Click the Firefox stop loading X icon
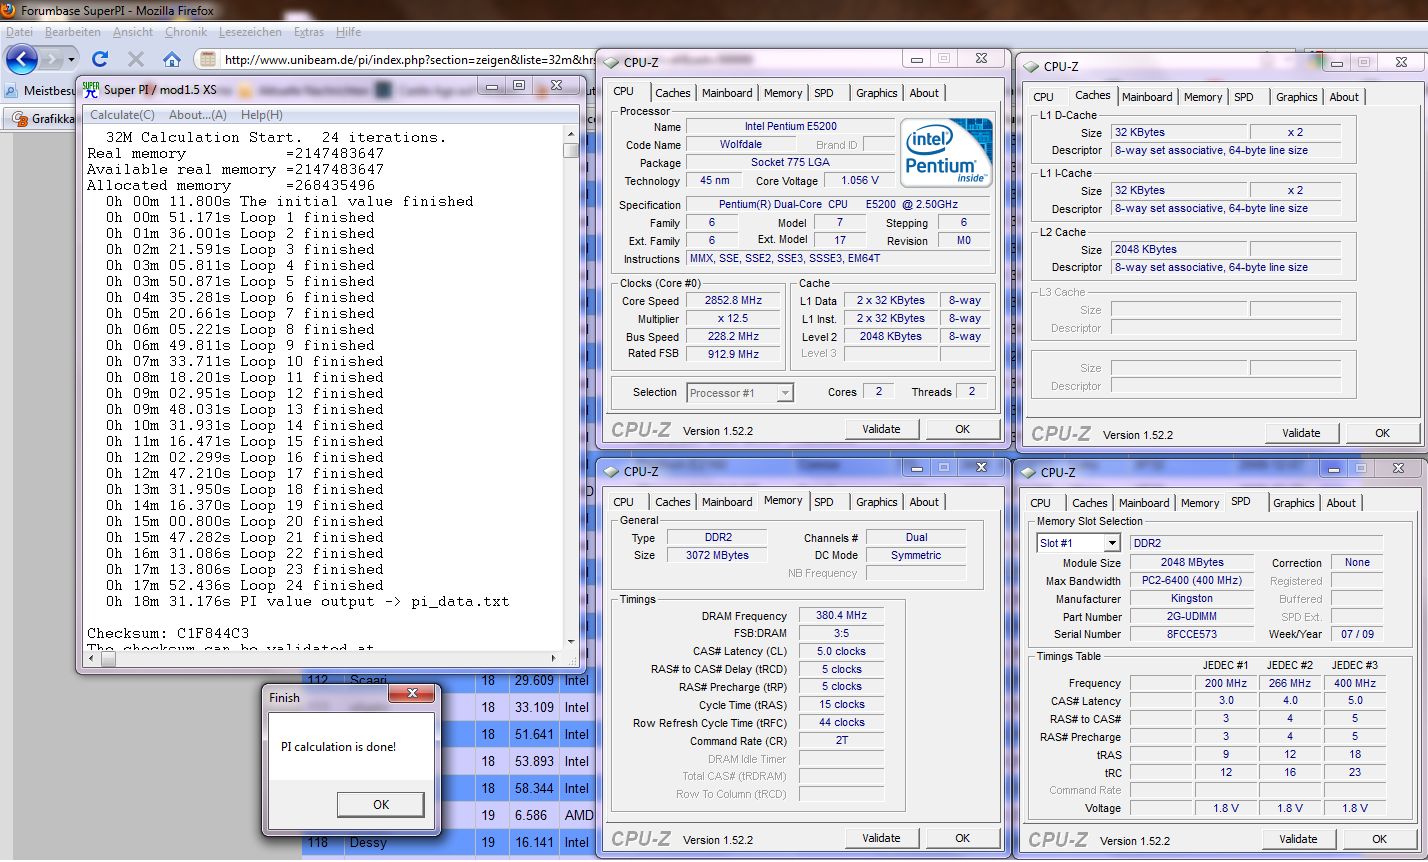This screenshot has height=862, width=1428. pyautogui.click(x=136, y=59)
